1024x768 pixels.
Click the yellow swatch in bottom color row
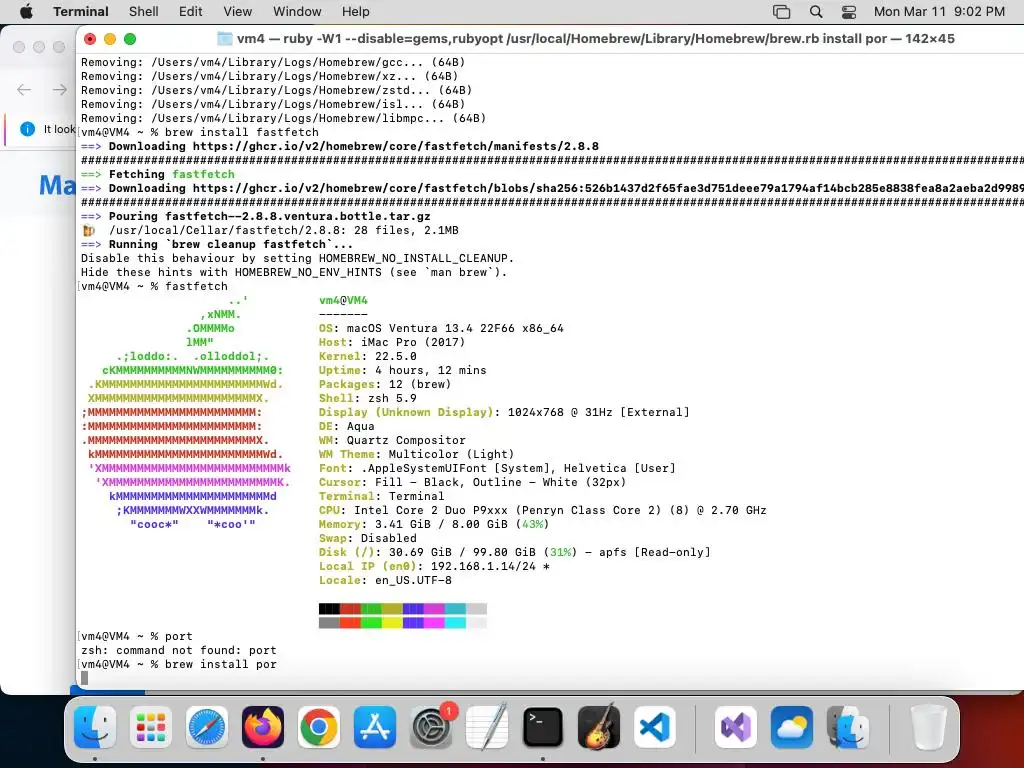point(392,623)
